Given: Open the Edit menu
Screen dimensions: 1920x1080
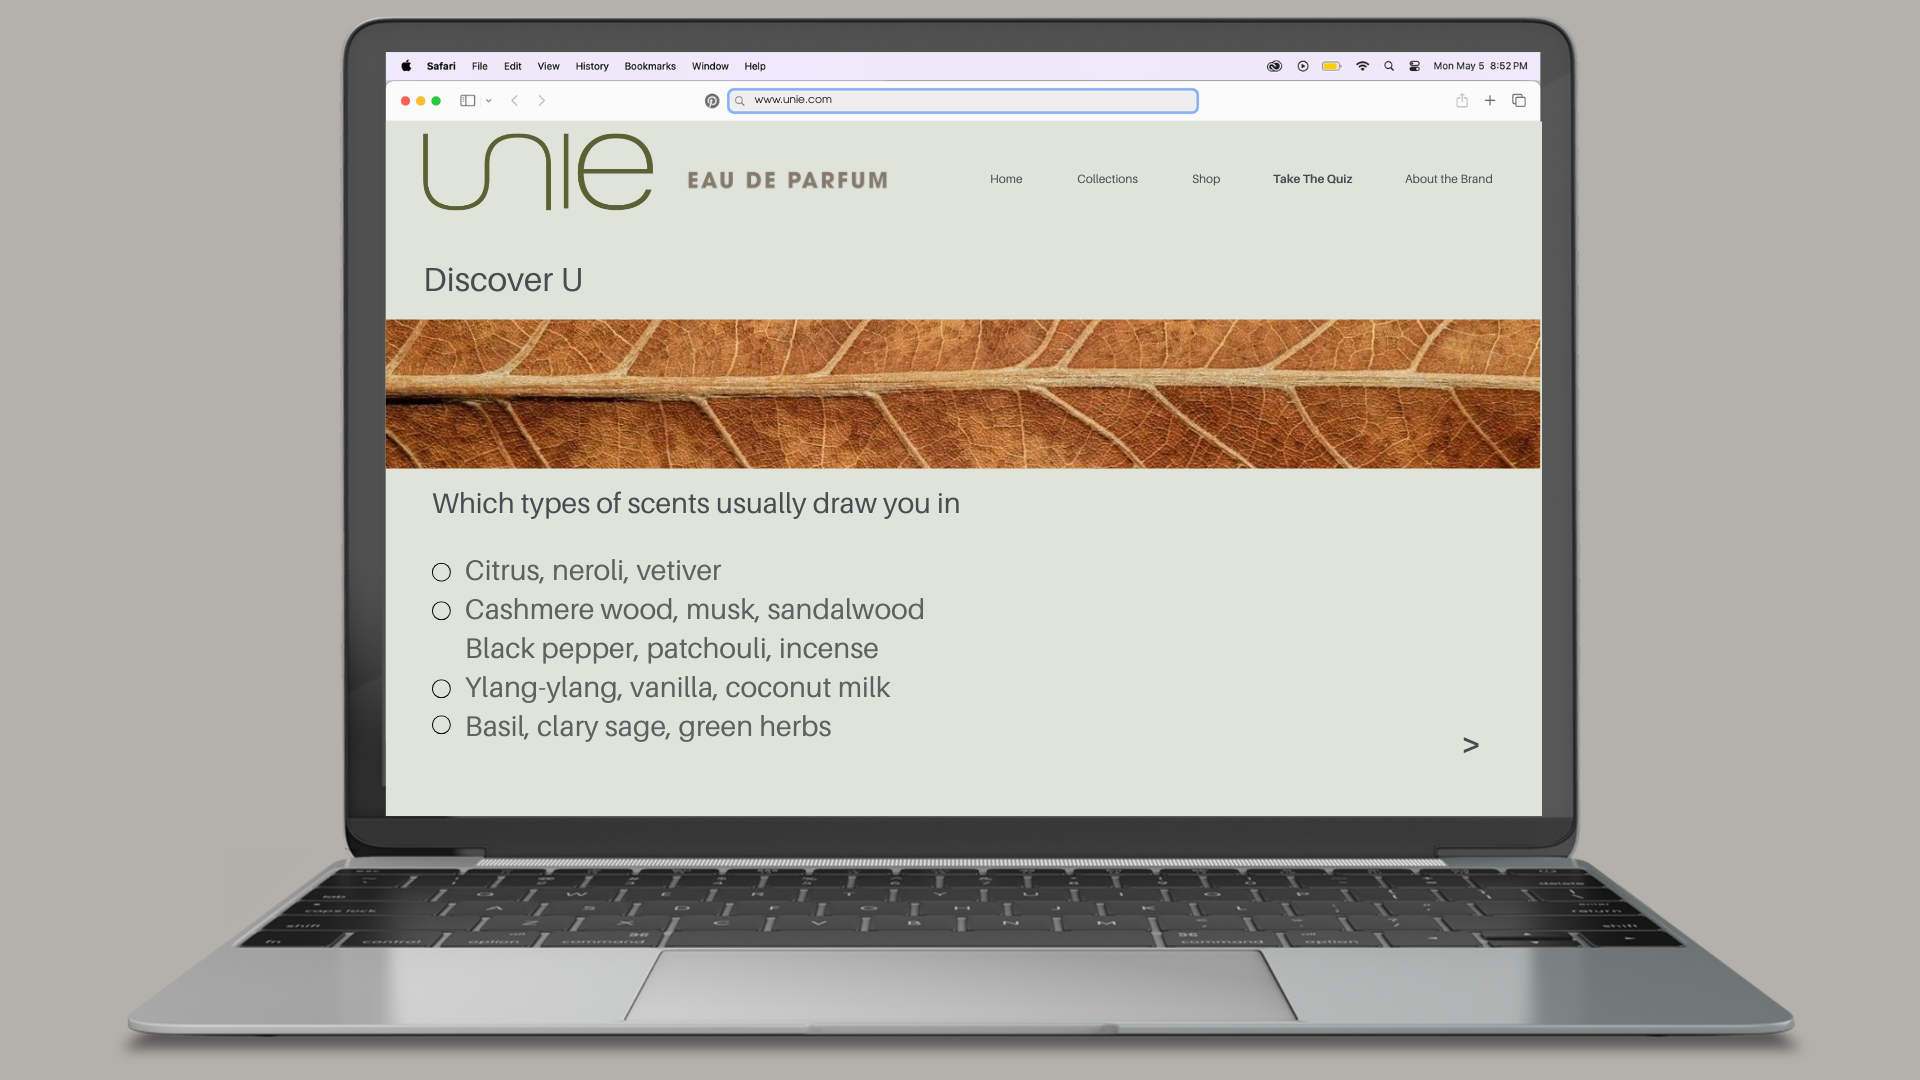Looking at the screenshot, I should pyautogui.click(x=513, y=66).
